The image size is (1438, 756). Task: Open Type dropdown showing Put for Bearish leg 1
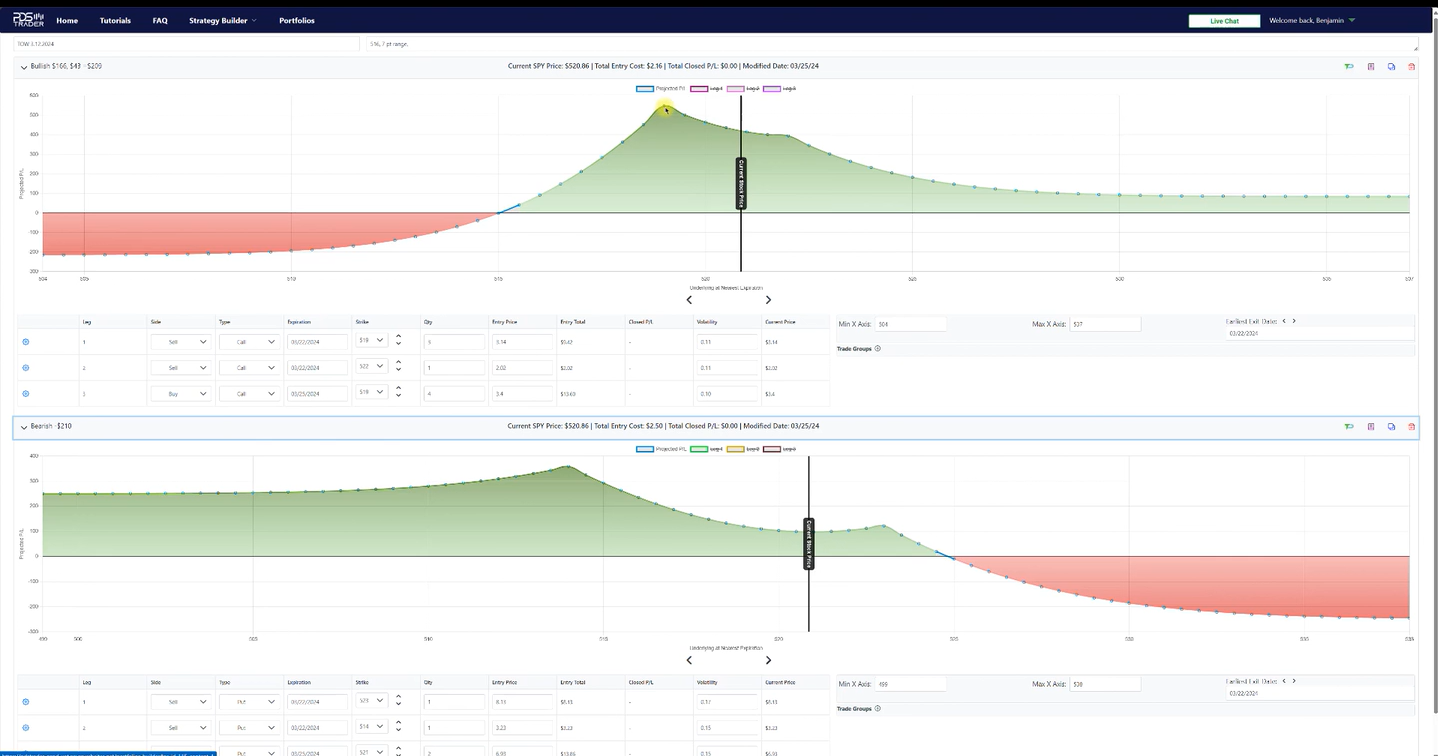tap(248, 702)
